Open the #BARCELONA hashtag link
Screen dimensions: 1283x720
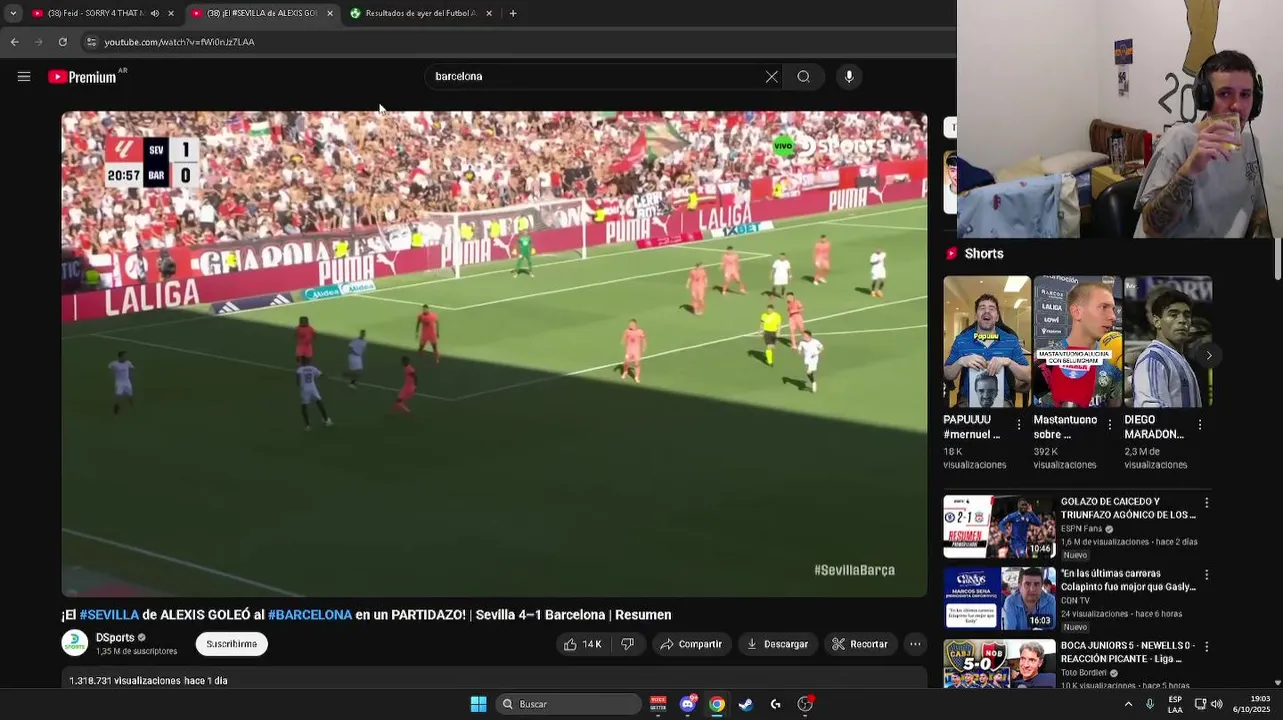coord(310,615)
